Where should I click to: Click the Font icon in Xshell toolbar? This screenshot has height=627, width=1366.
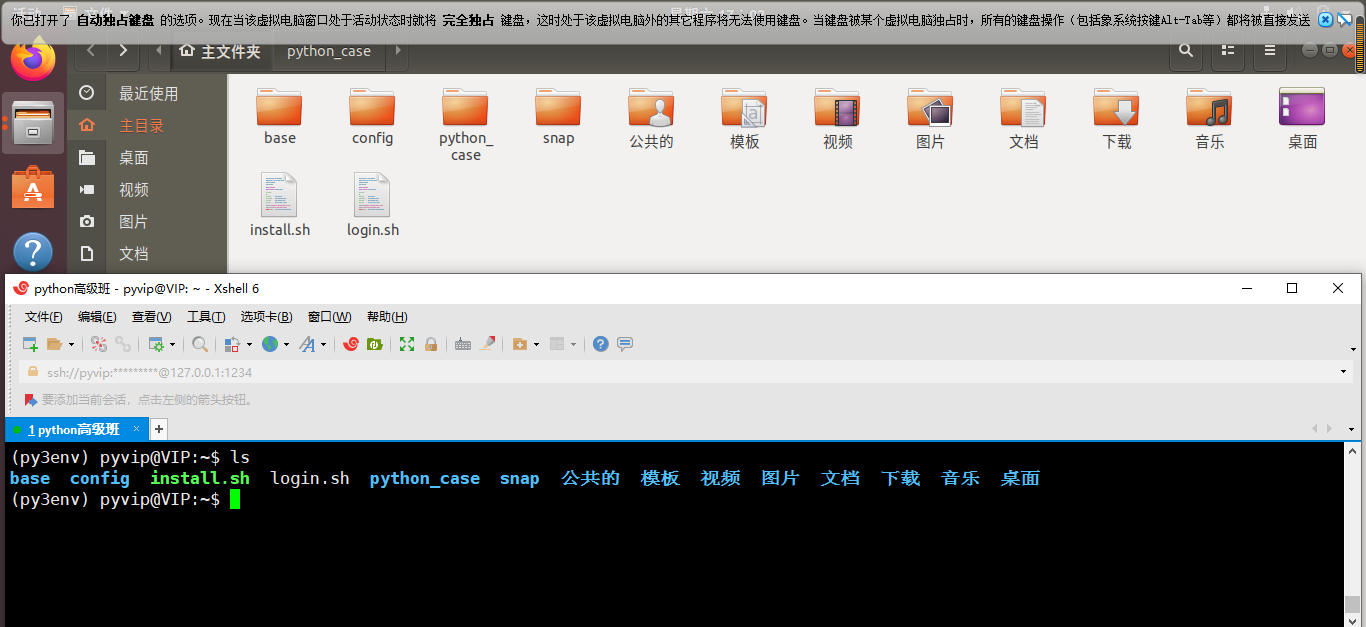(x=307, y=344)
